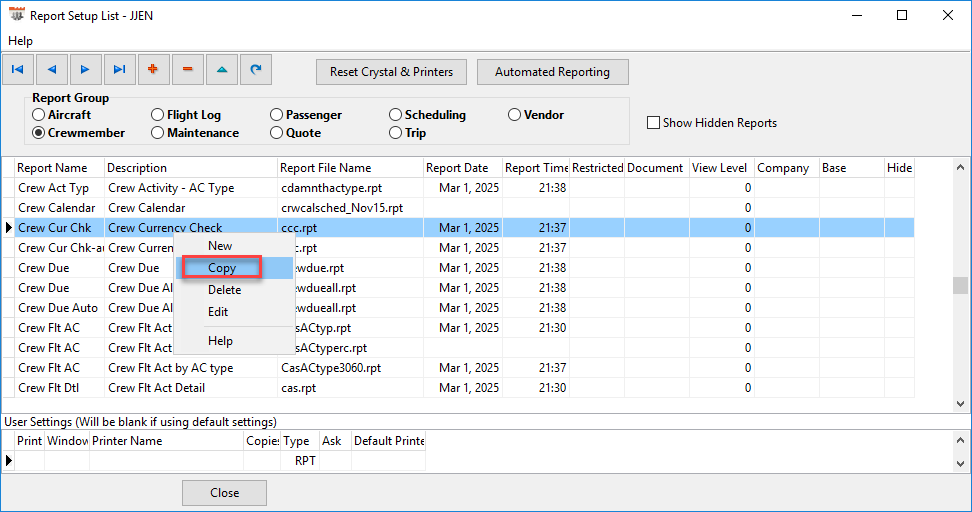Viewport: 972px width, 512px height.
Task: Select the Crew Flt Dtl row
Action: coord(458,388)
